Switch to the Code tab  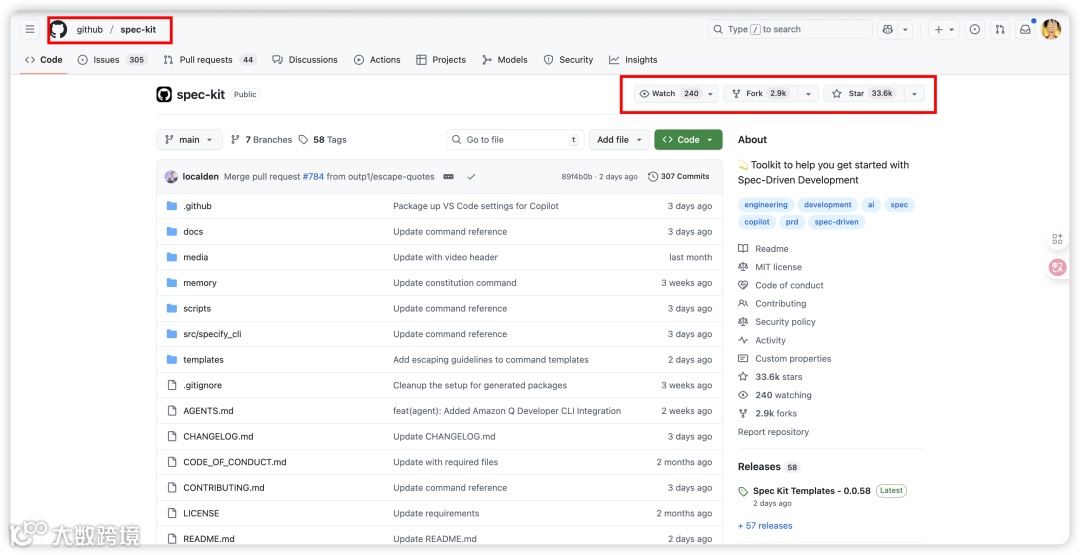tap(43, 60)
